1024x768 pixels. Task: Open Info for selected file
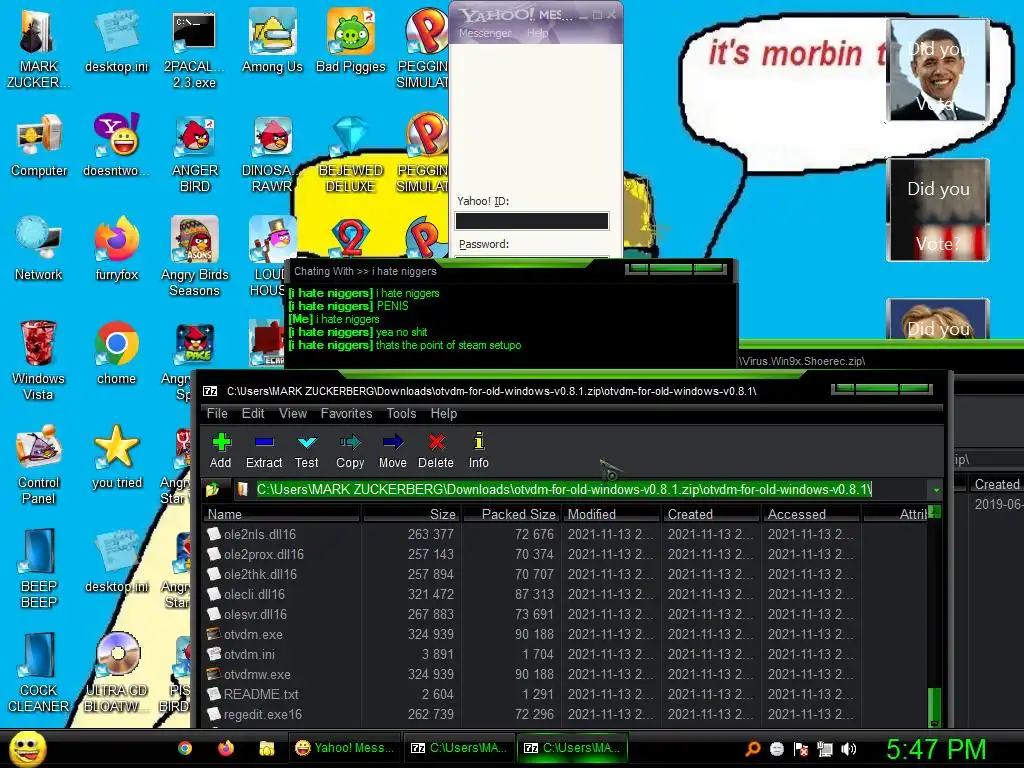point(479,450)
